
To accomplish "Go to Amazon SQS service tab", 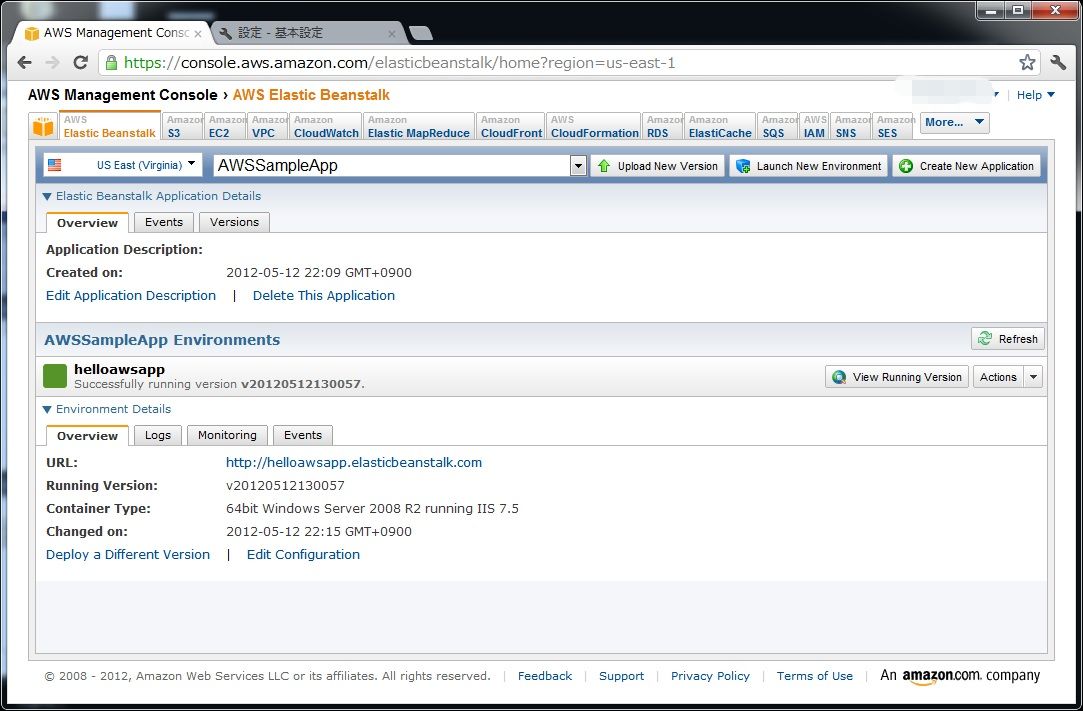I will 778,126.
